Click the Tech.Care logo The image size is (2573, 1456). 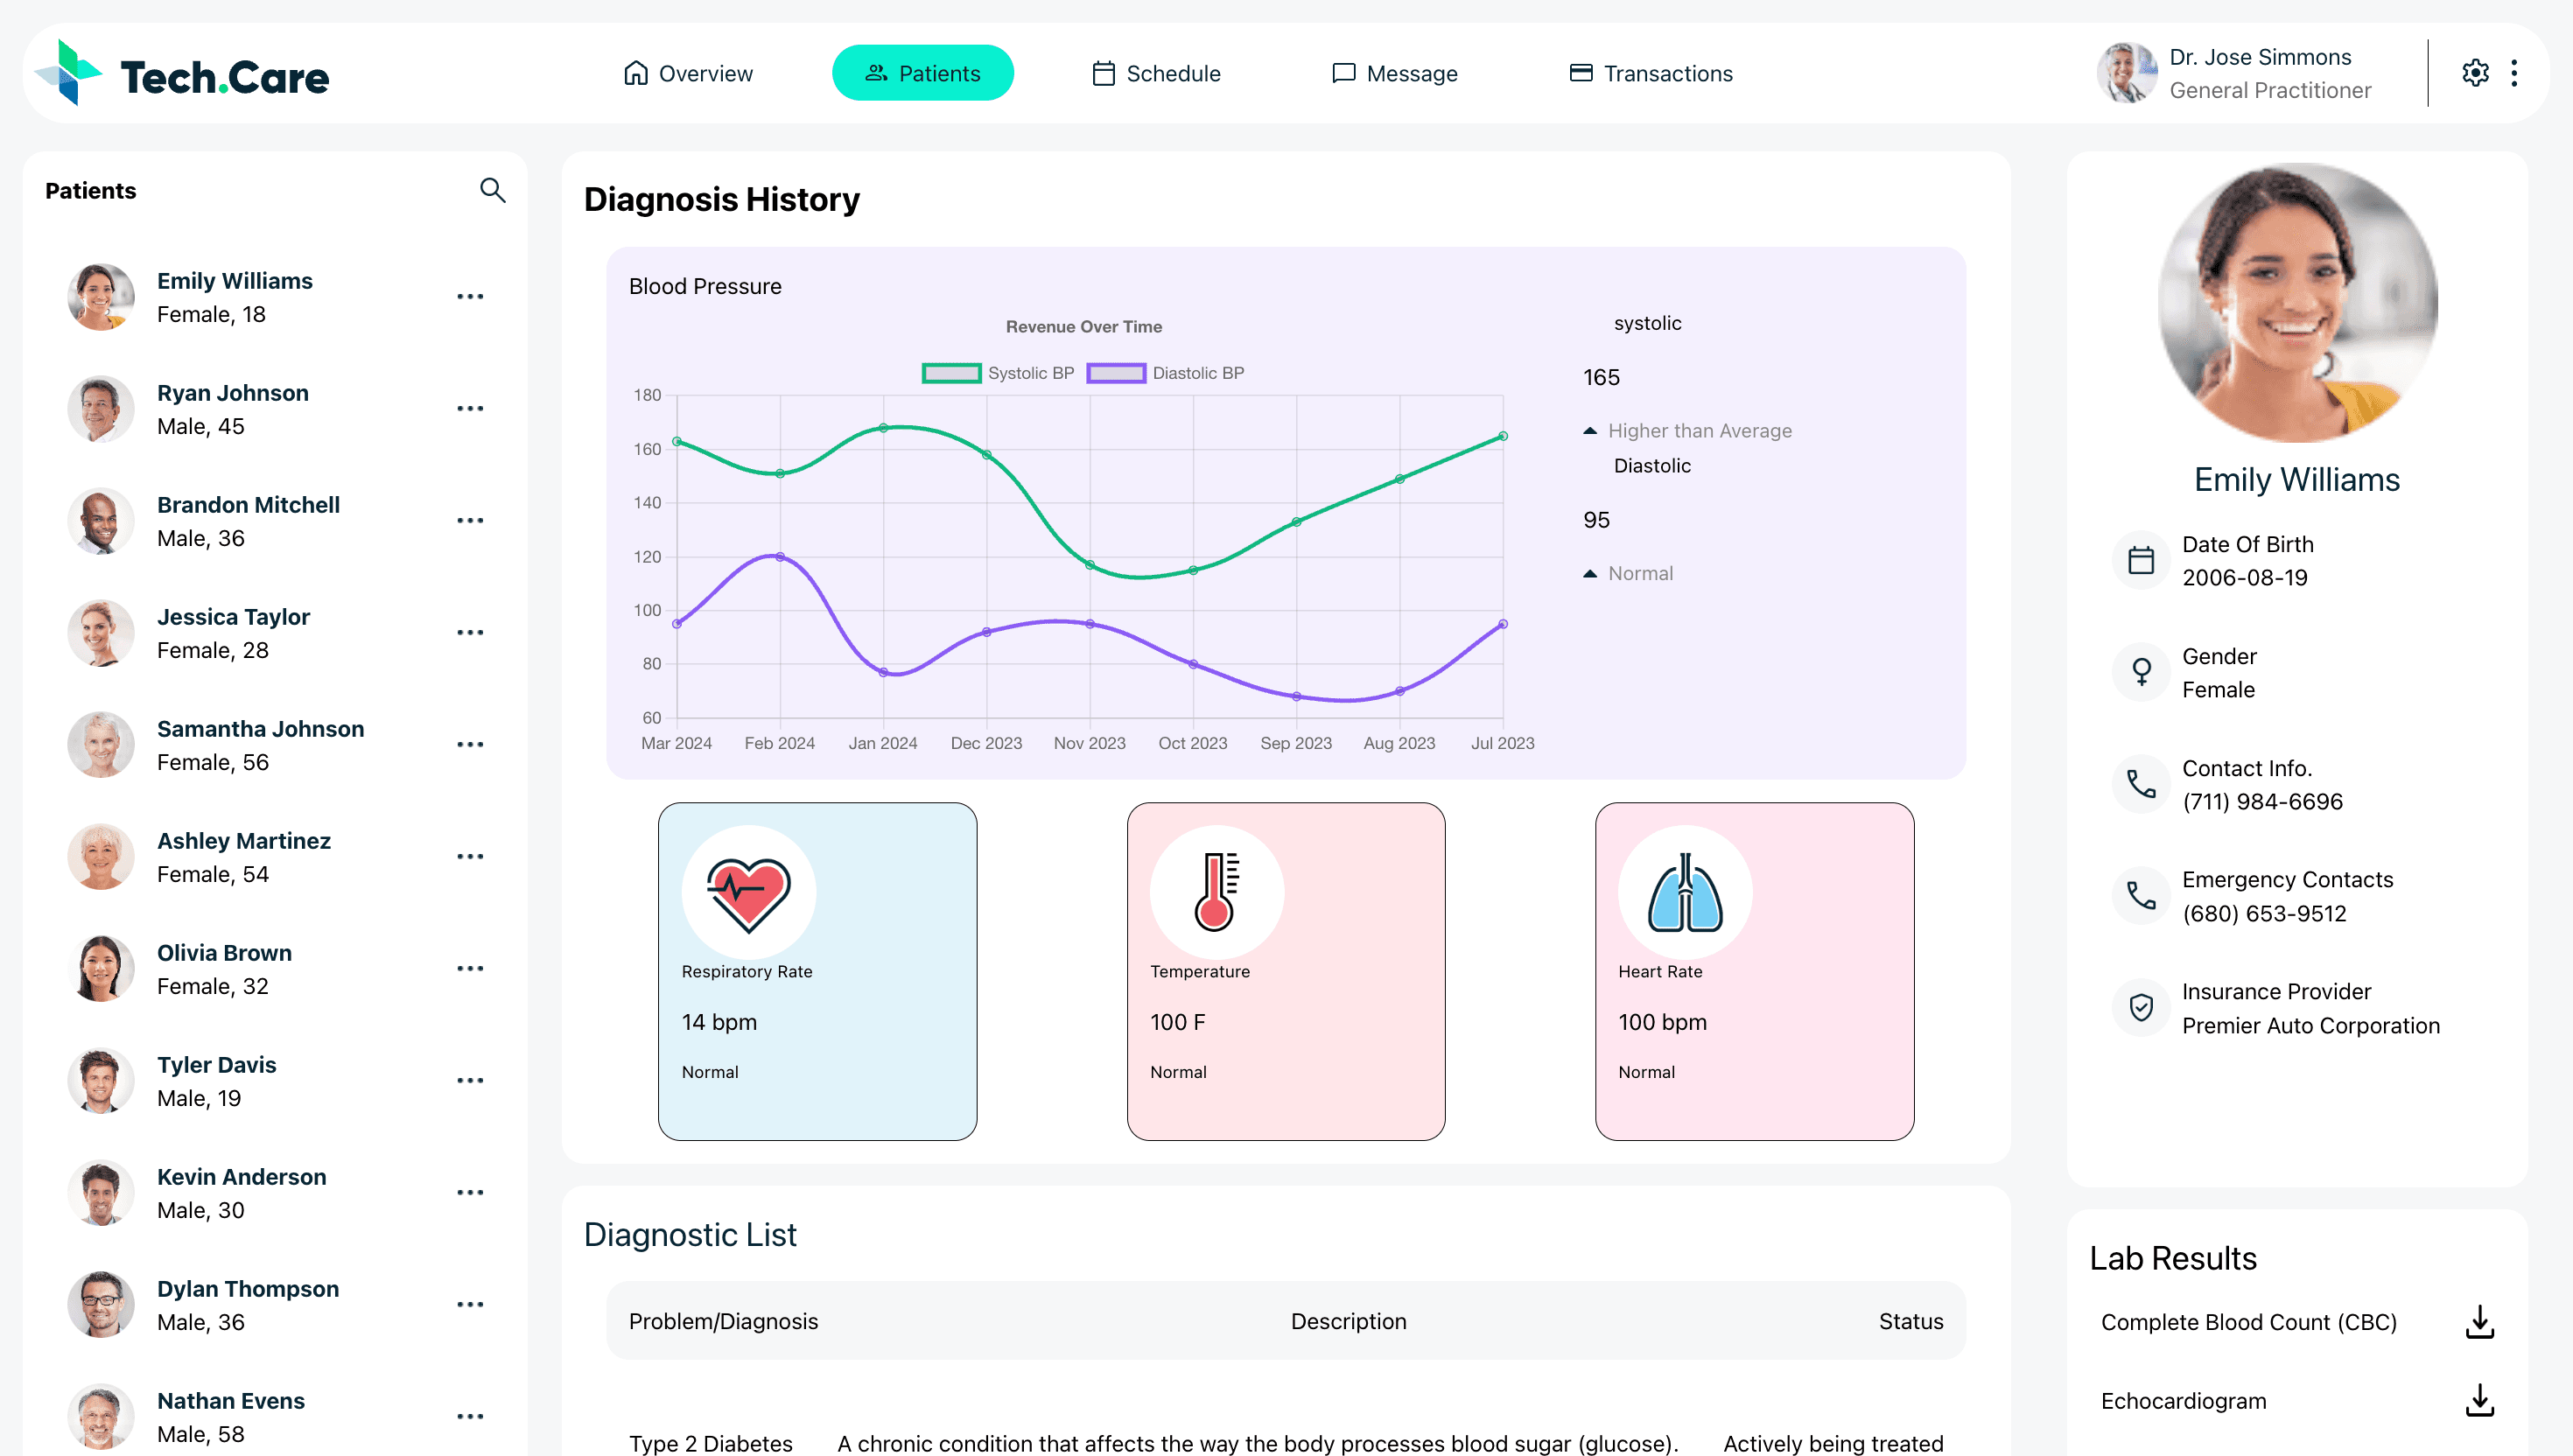point(181,73)
